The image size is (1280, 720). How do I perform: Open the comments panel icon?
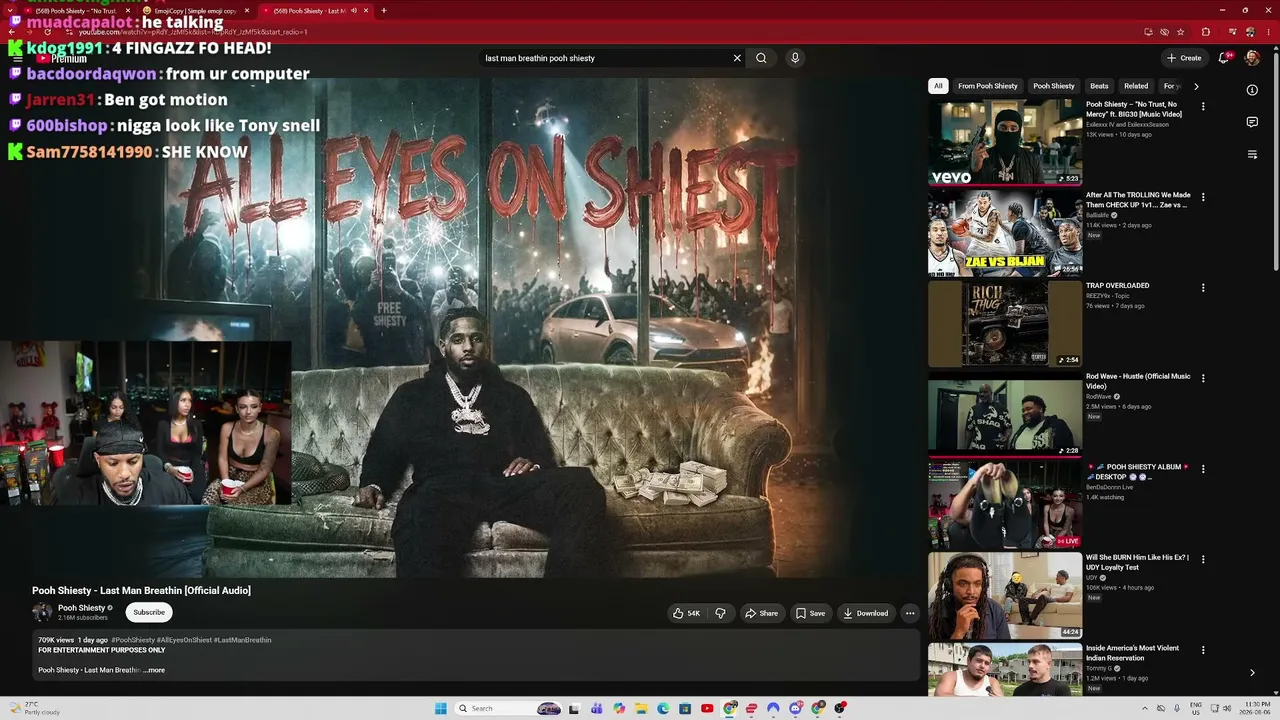pyautogui.click(x=1252, y=122)
